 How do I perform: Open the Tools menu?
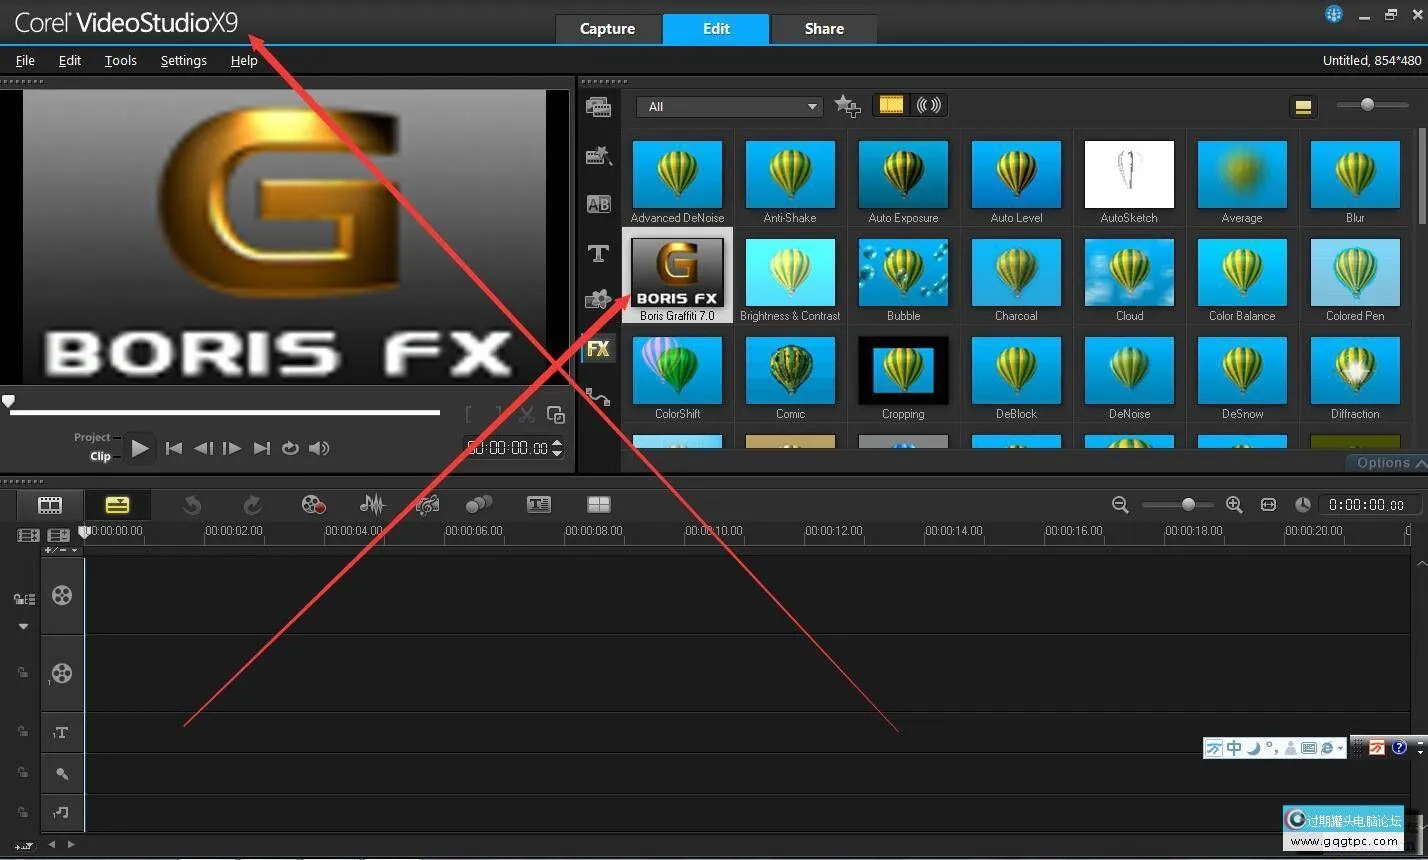coord(120,61)
